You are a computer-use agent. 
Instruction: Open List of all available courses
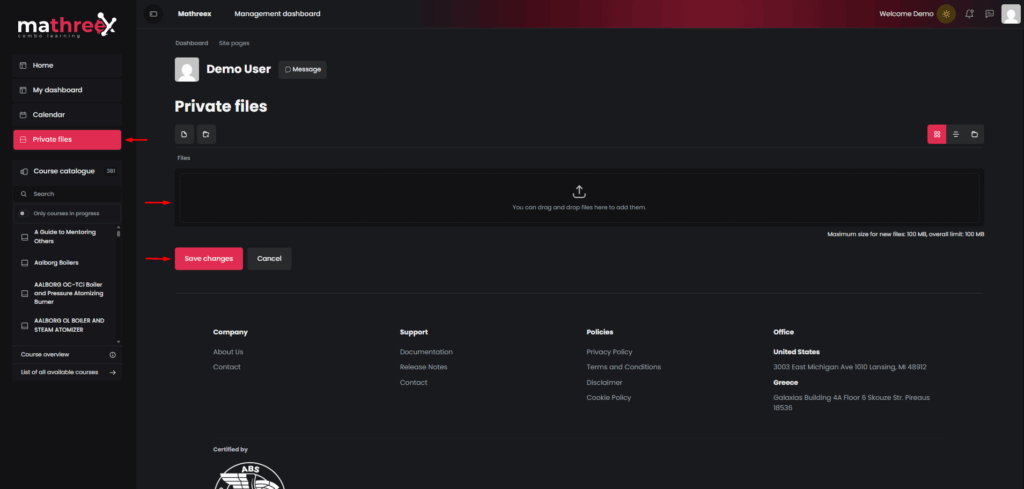point(59,372)
